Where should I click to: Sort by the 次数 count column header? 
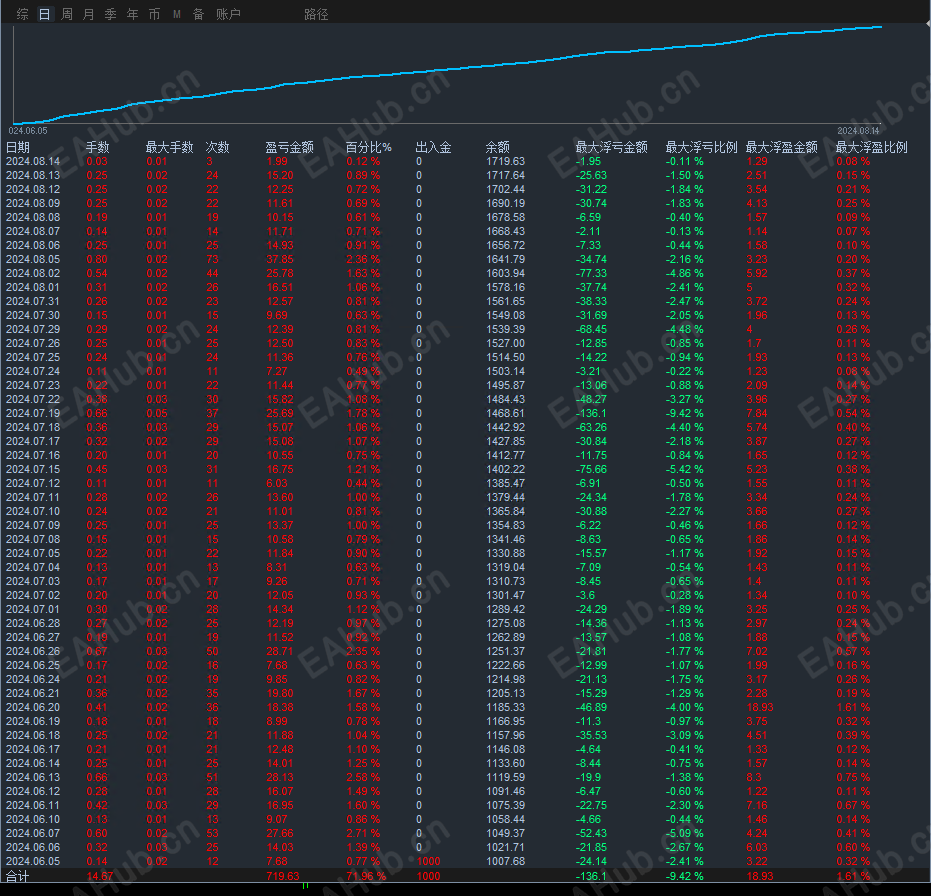(x=217, y=147)
